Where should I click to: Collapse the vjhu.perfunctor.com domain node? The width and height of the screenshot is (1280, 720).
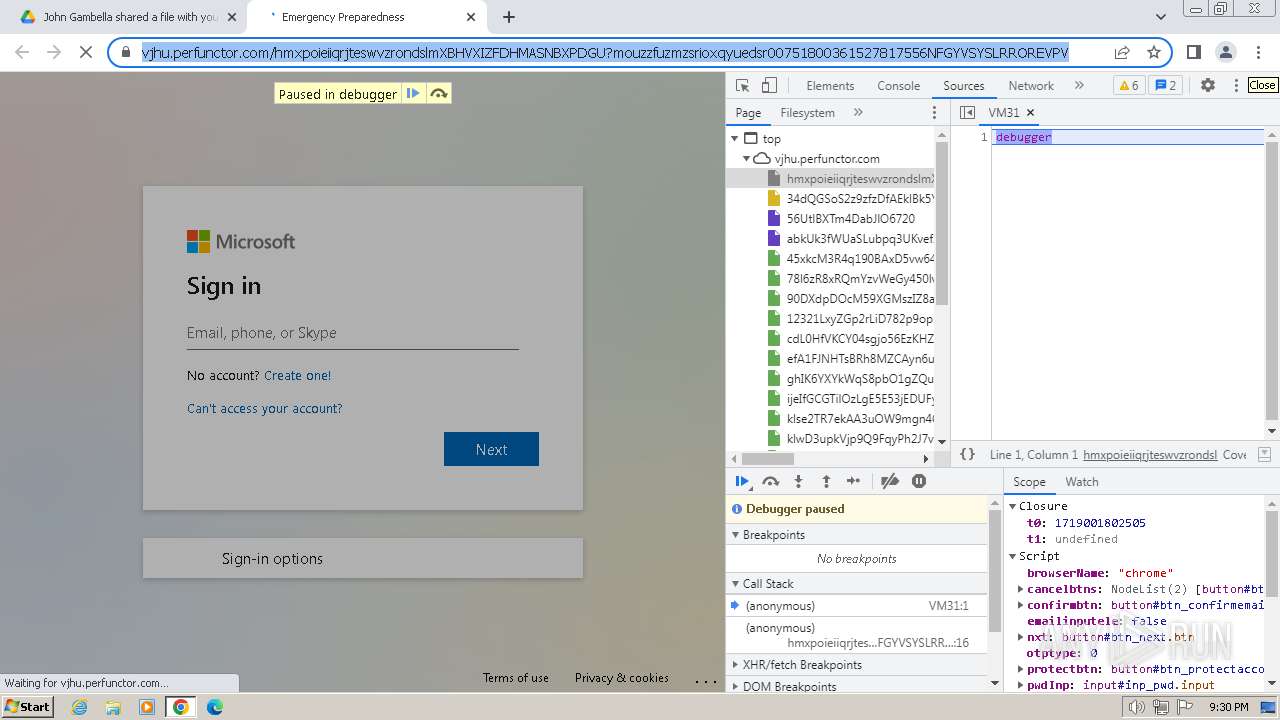click(746, 159)
